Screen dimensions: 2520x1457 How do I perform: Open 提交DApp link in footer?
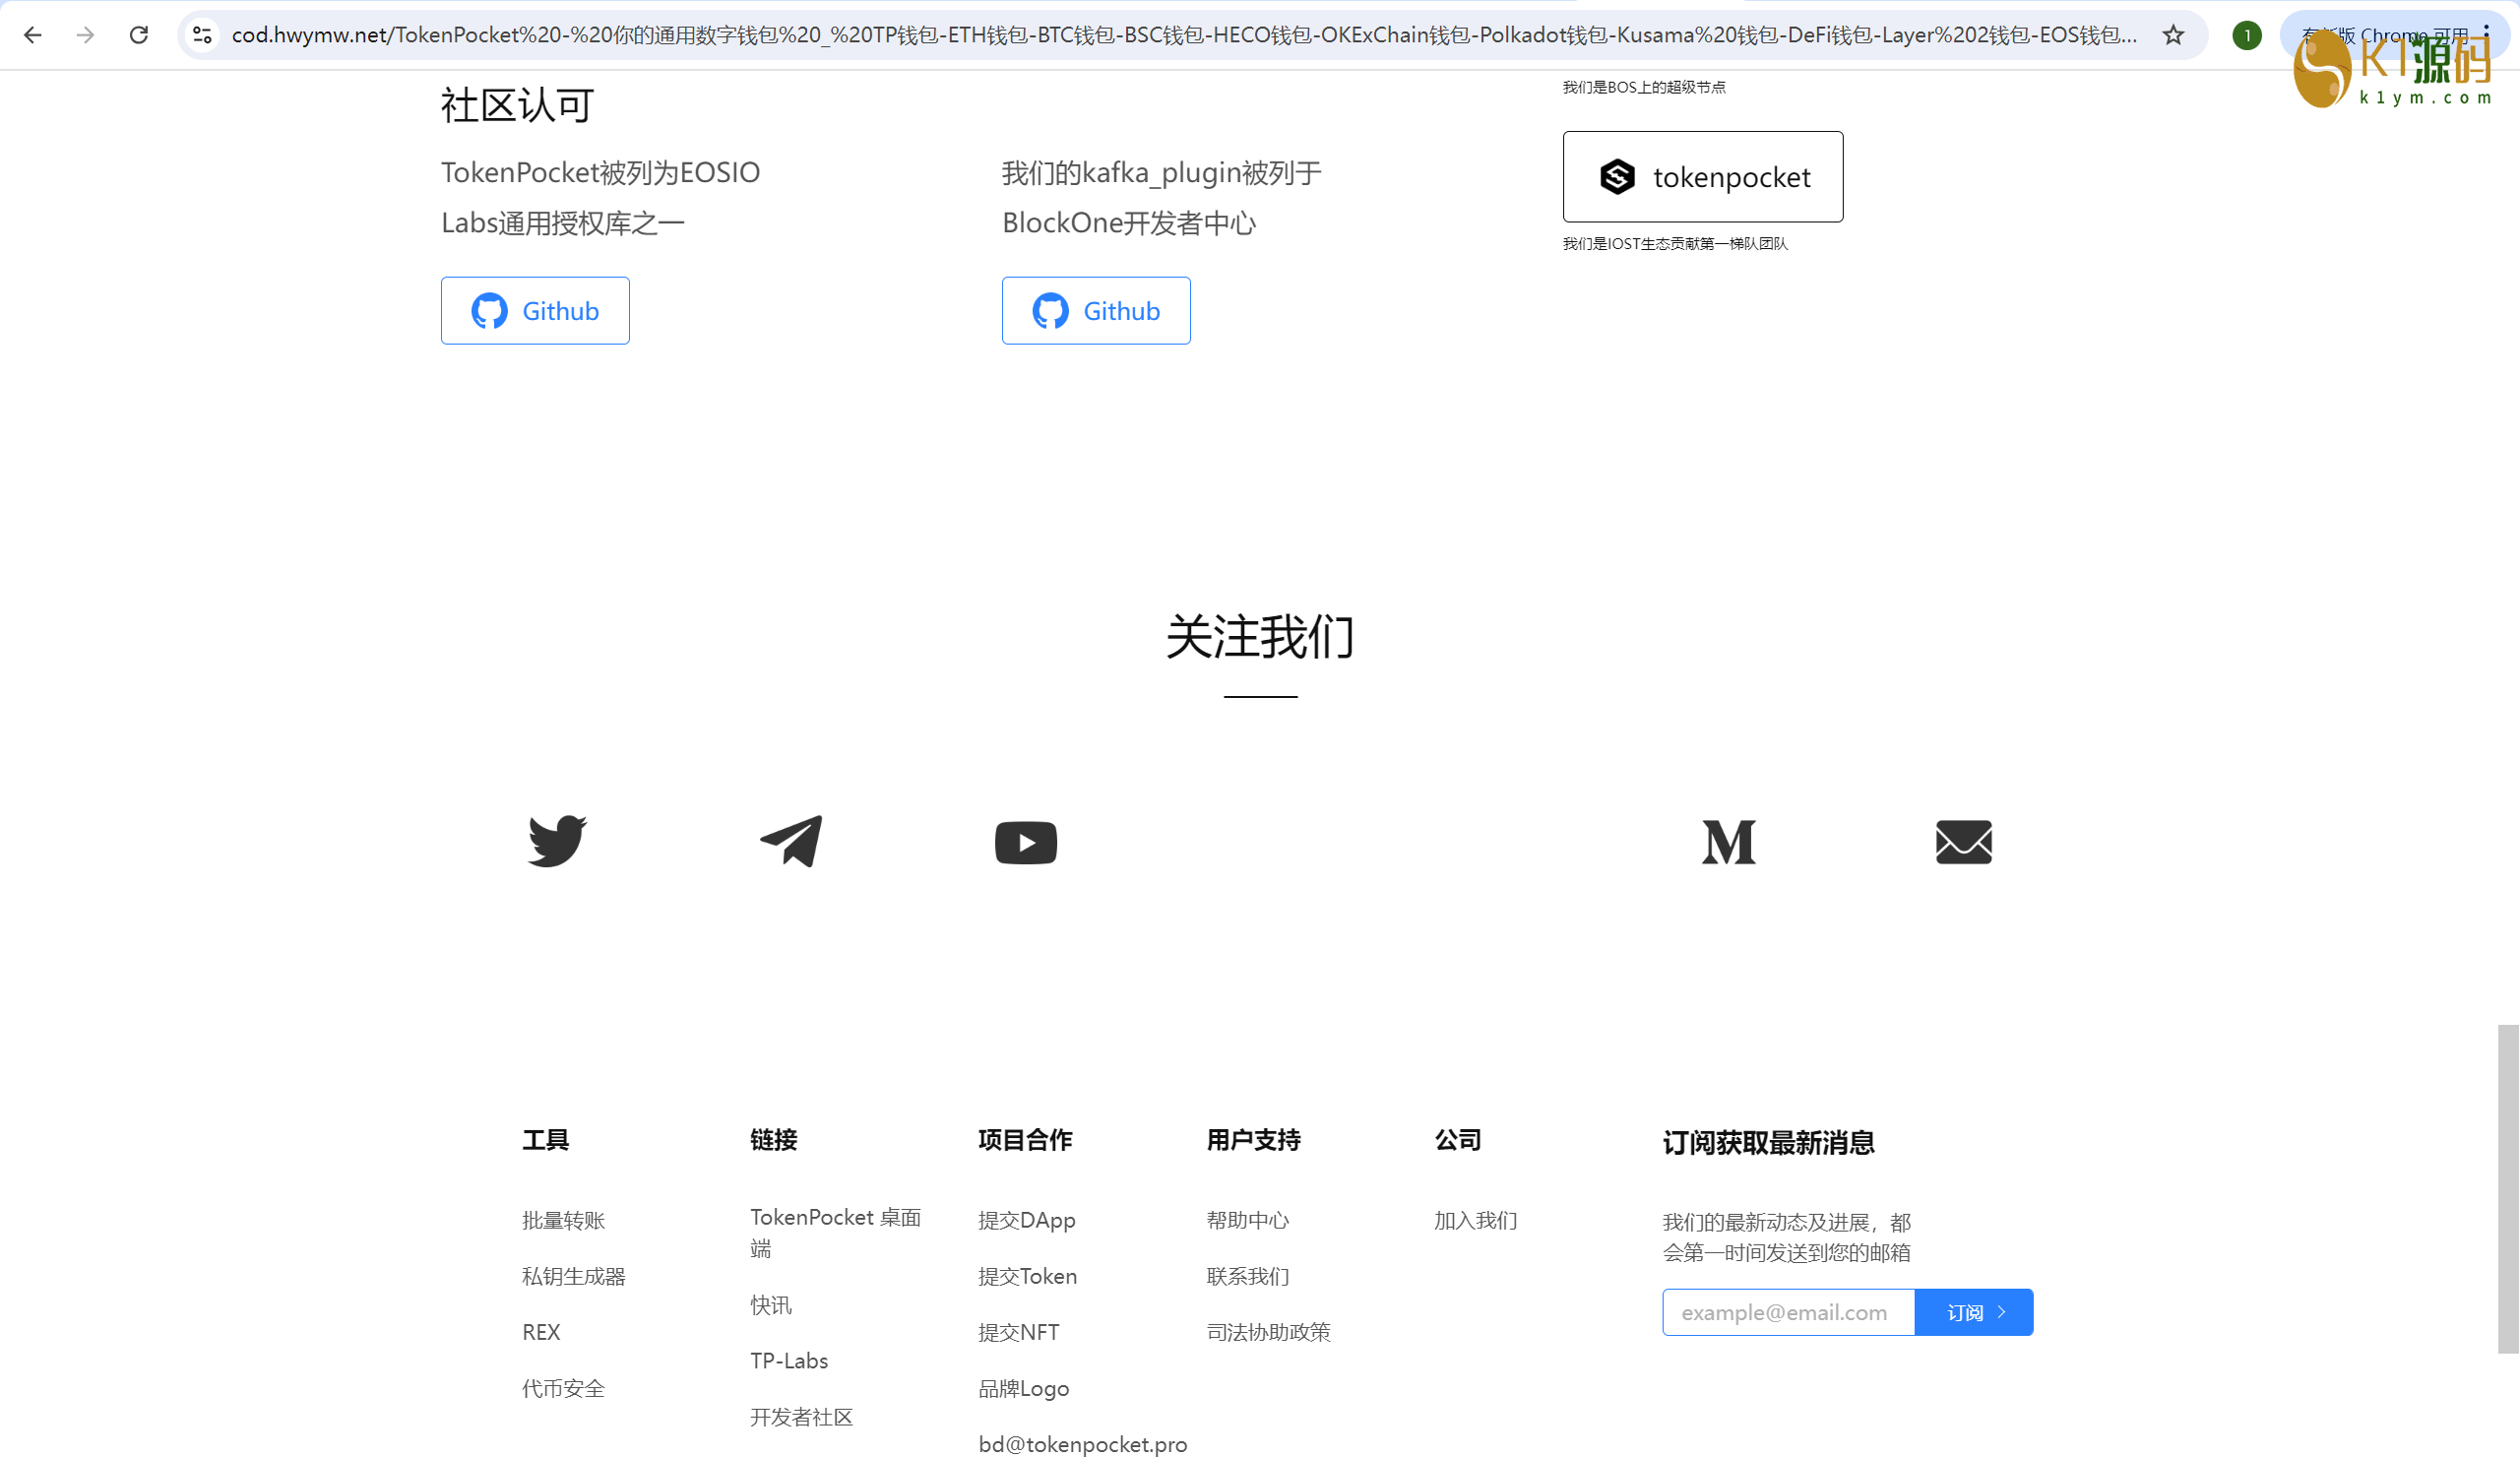(x=1026, y=1220)
